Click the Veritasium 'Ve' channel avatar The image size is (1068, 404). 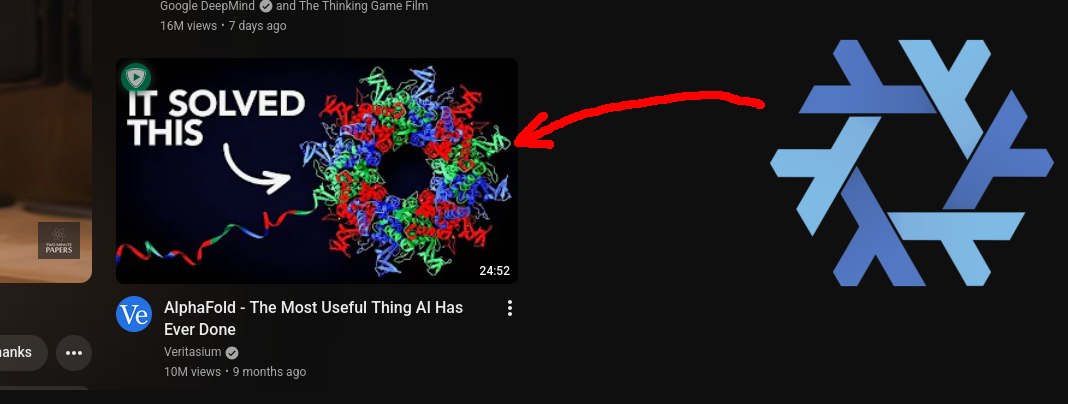coord(134,314)
